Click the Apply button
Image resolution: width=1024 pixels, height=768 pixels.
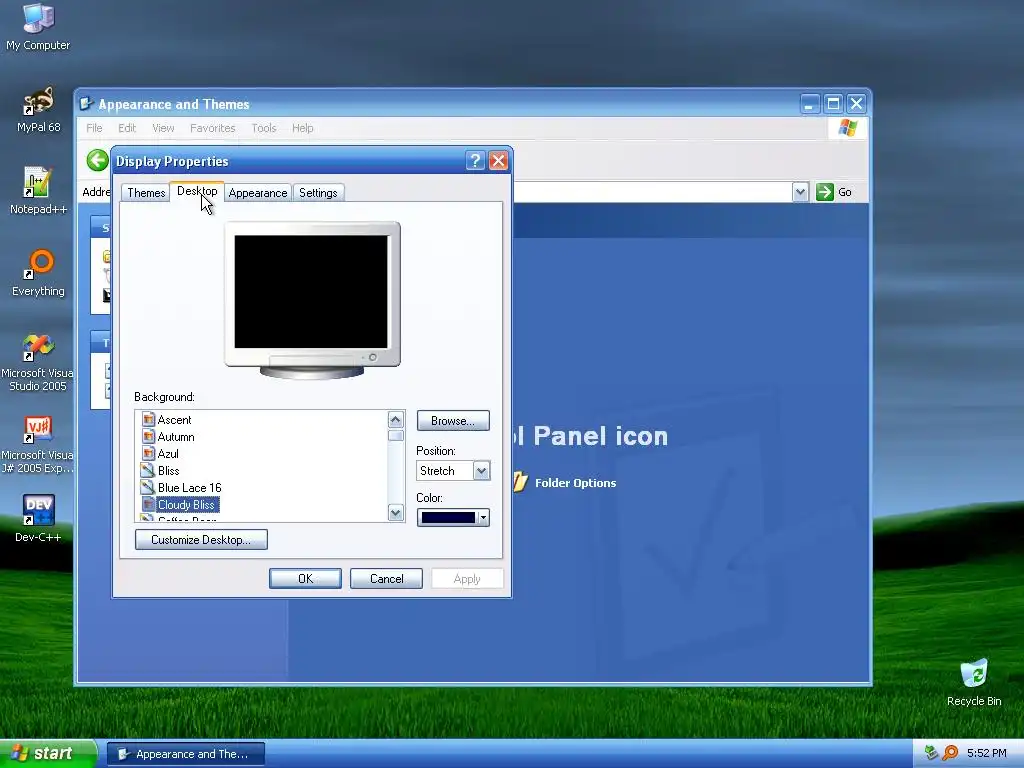pos(467,579)
